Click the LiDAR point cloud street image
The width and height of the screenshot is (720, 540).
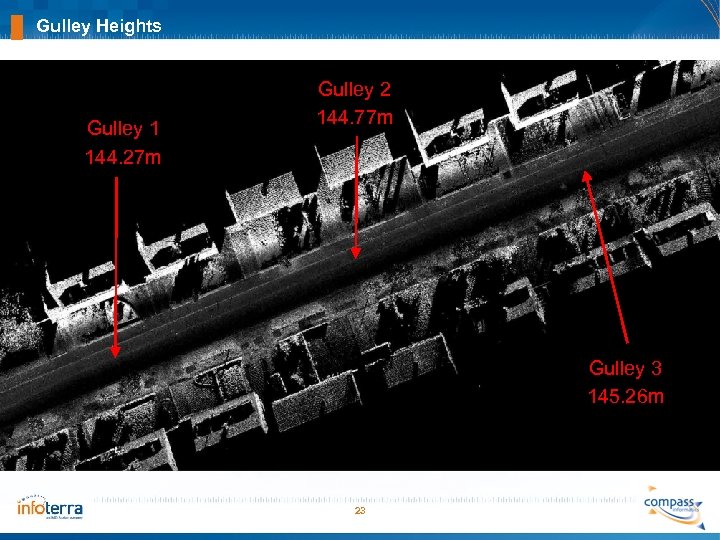tap(360, 265)
